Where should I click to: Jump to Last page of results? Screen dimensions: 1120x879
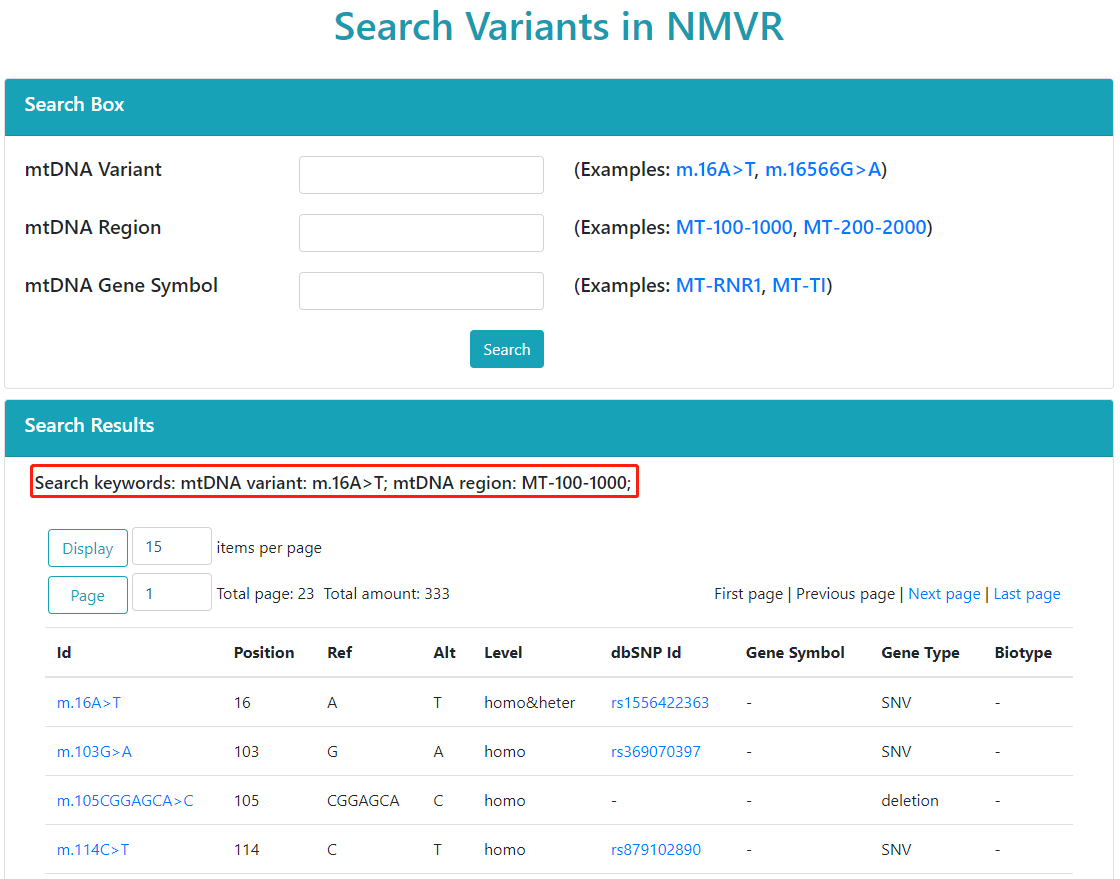[1027, 594]
